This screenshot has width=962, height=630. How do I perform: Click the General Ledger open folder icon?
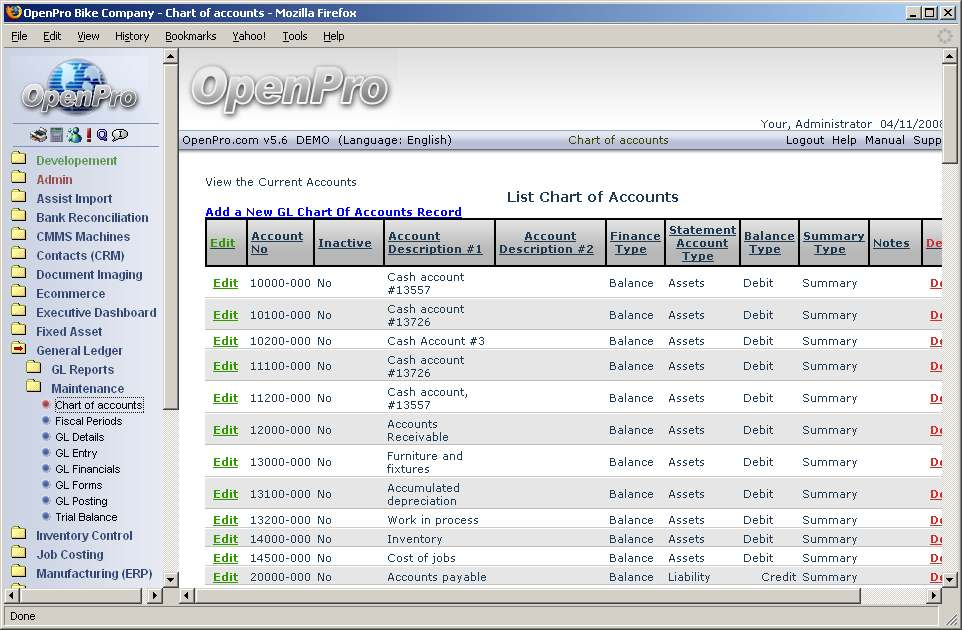click(x=19, y=350)
